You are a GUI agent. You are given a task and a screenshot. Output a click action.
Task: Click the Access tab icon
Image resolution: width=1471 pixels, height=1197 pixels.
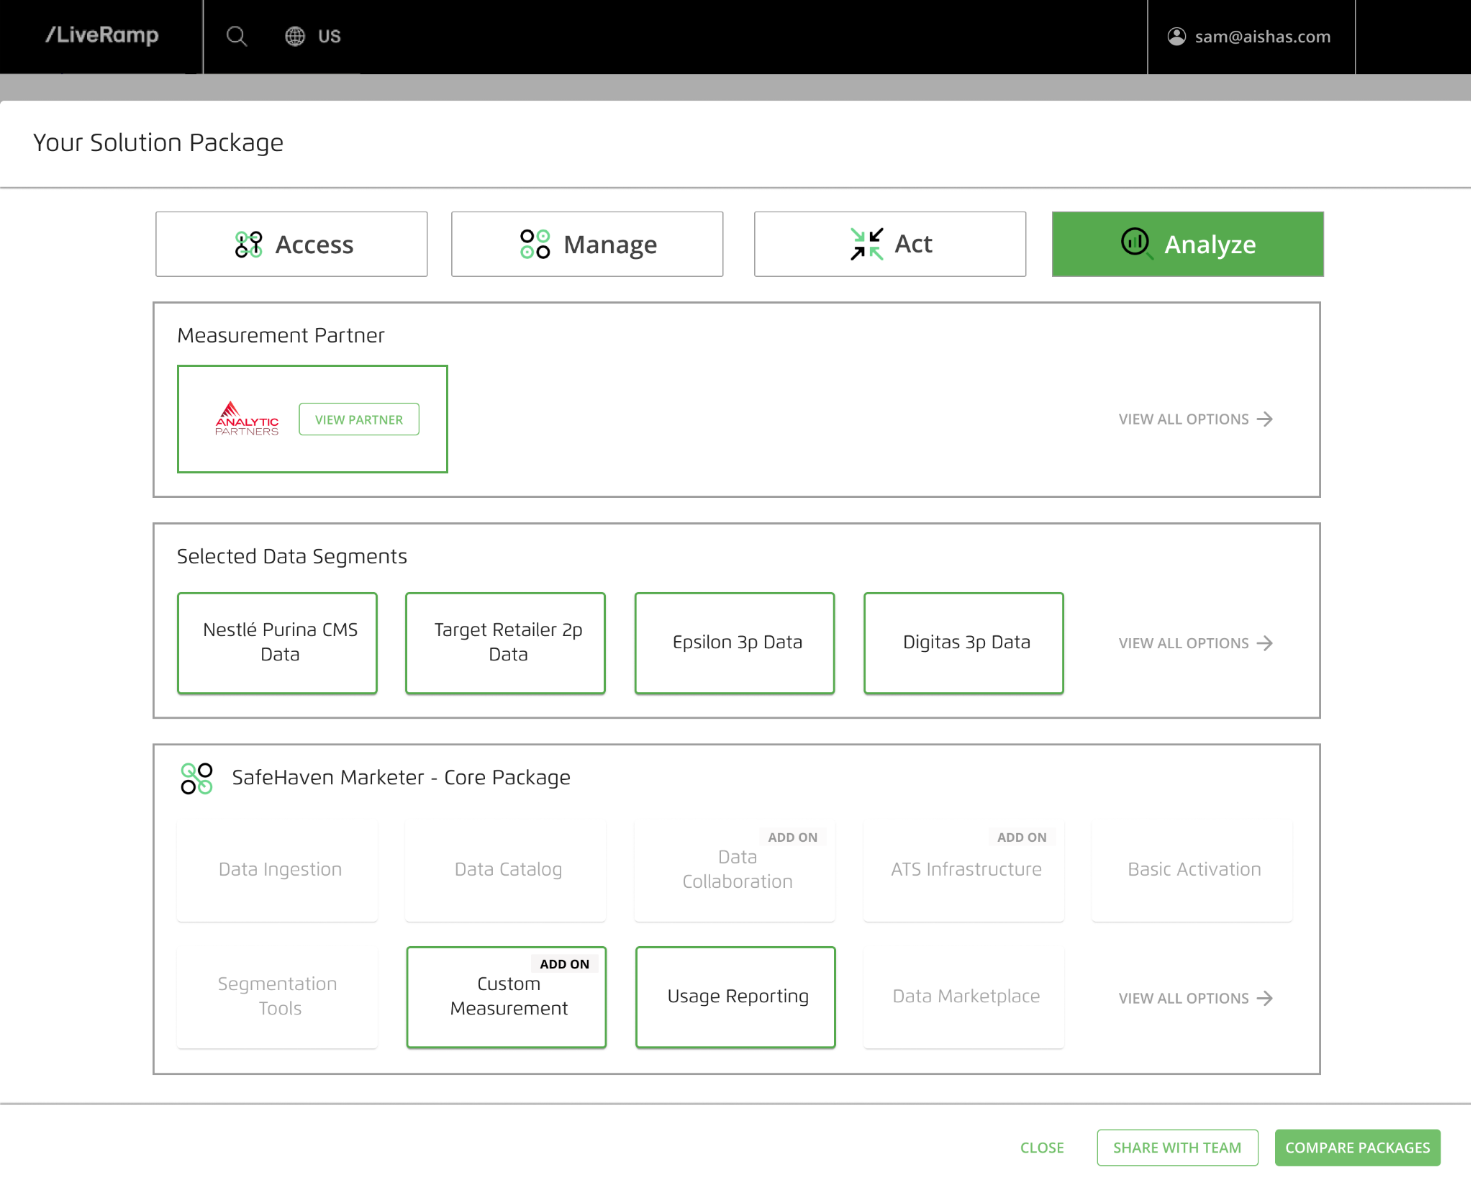249,244
